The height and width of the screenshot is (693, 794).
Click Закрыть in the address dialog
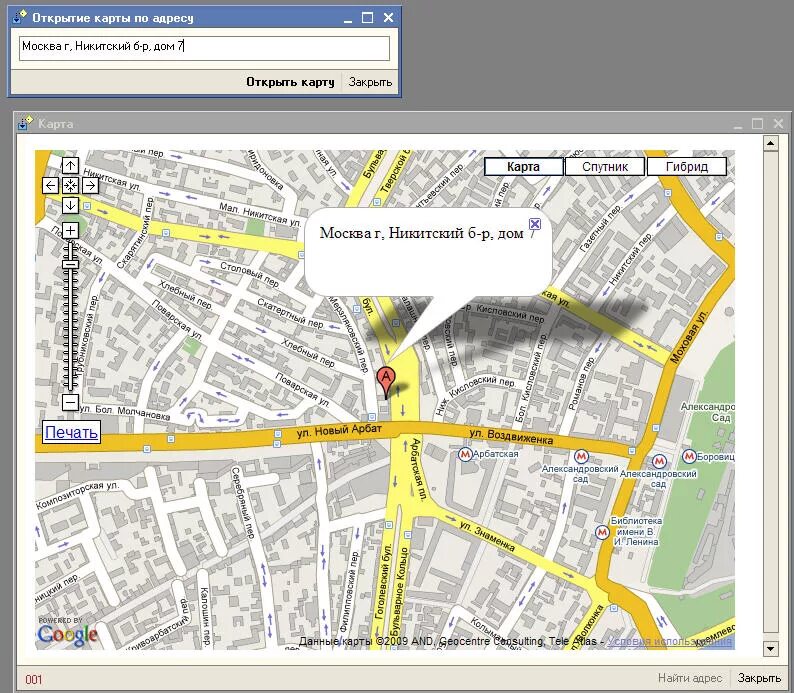point(370,82)
